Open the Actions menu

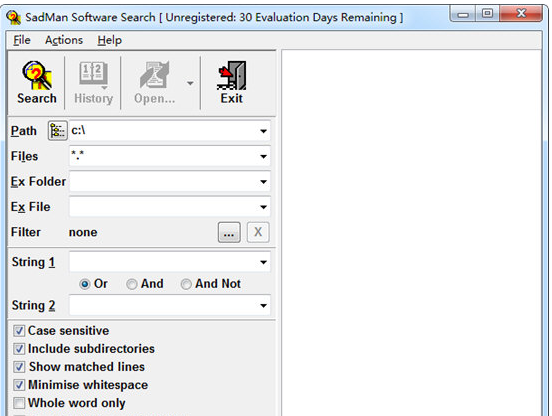(64, 40)
